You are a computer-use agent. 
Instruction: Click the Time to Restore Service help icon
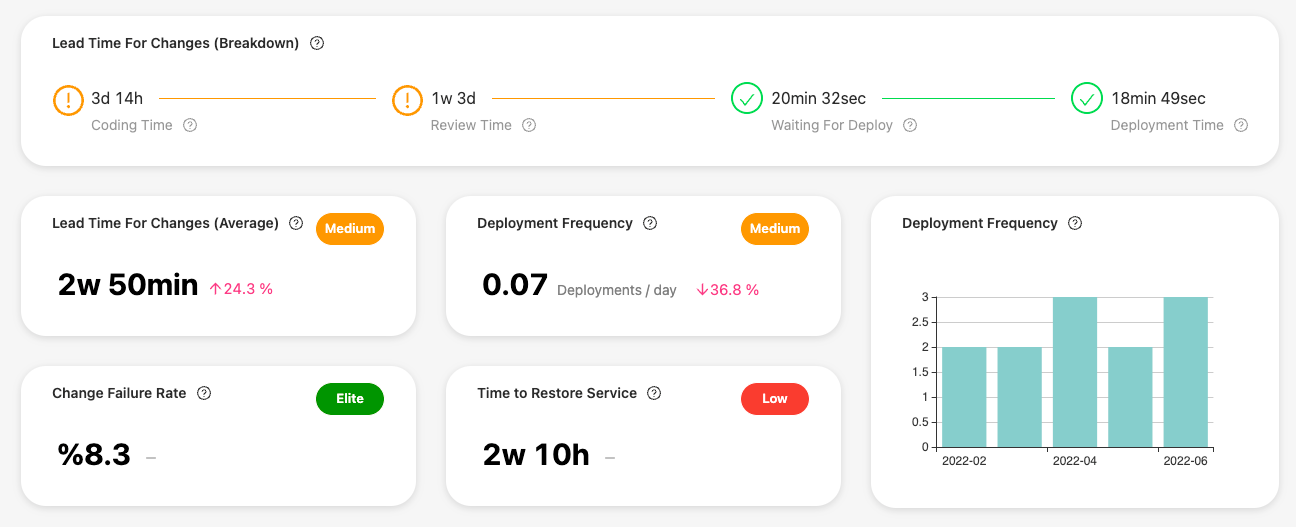(x=654, y=393)
